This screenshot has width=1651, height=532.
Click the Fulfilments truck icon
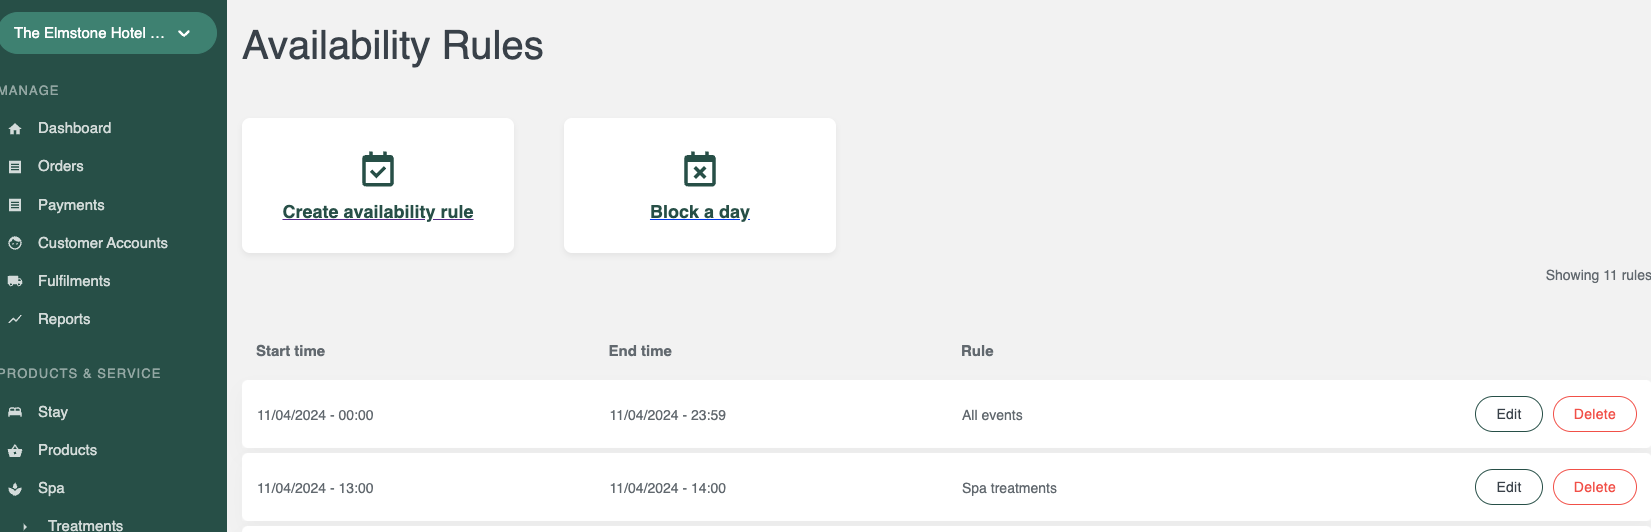point(15,281)
